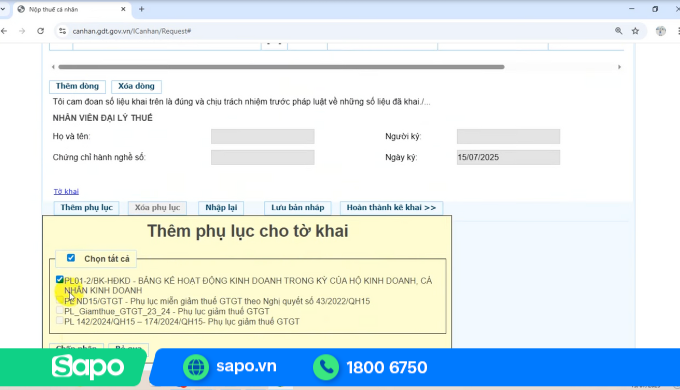Click the Lưu bản nháp button
This screenshot has height=390, width=680.
click(x=298, y=208)
